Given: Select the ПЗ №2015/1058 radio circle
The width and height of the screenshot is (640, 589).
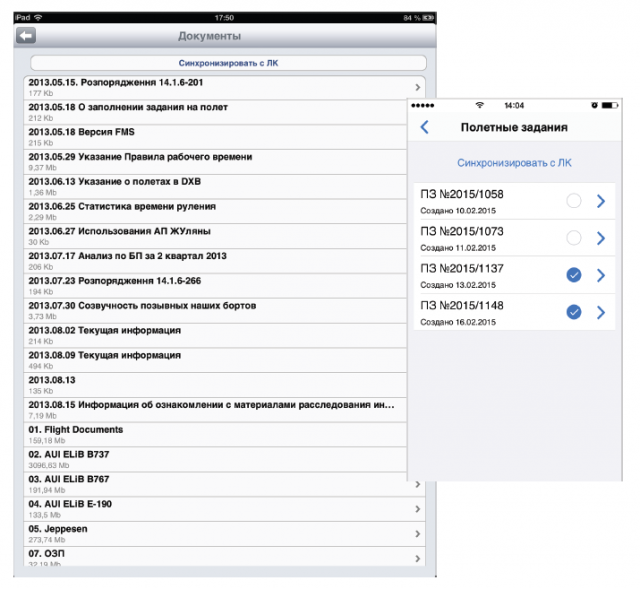Looking at the screenshot, I should (x=573, y=201).
